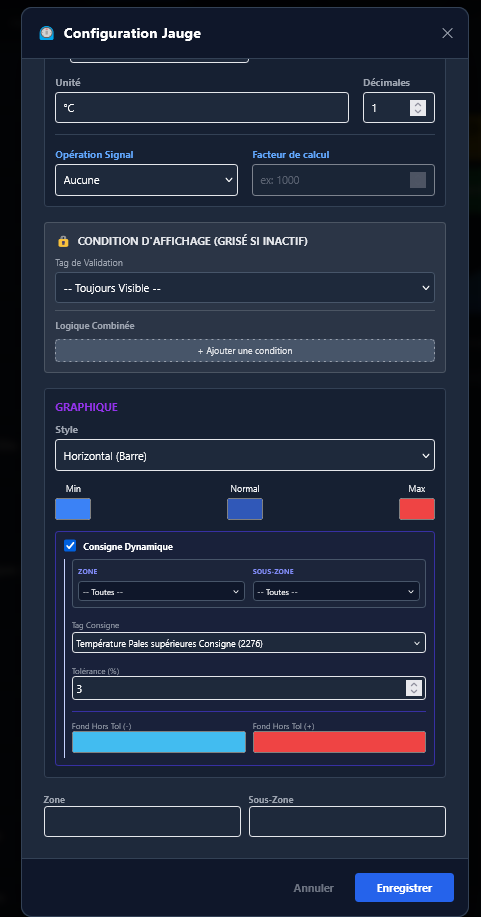Pick the Min color swatch
The image size is (481, 917).
(x=73, y=509)
